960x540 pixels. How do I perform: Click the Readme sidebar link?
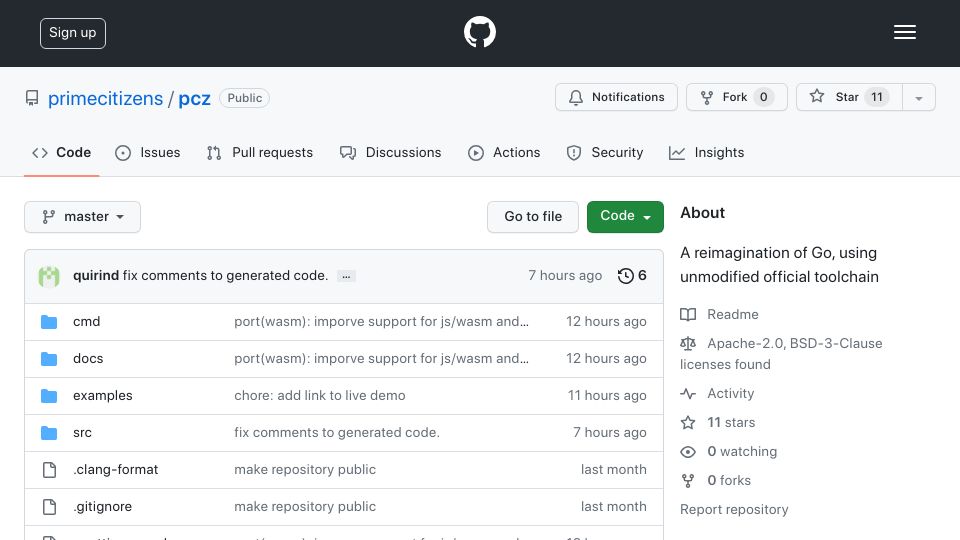tap(732, 314)
